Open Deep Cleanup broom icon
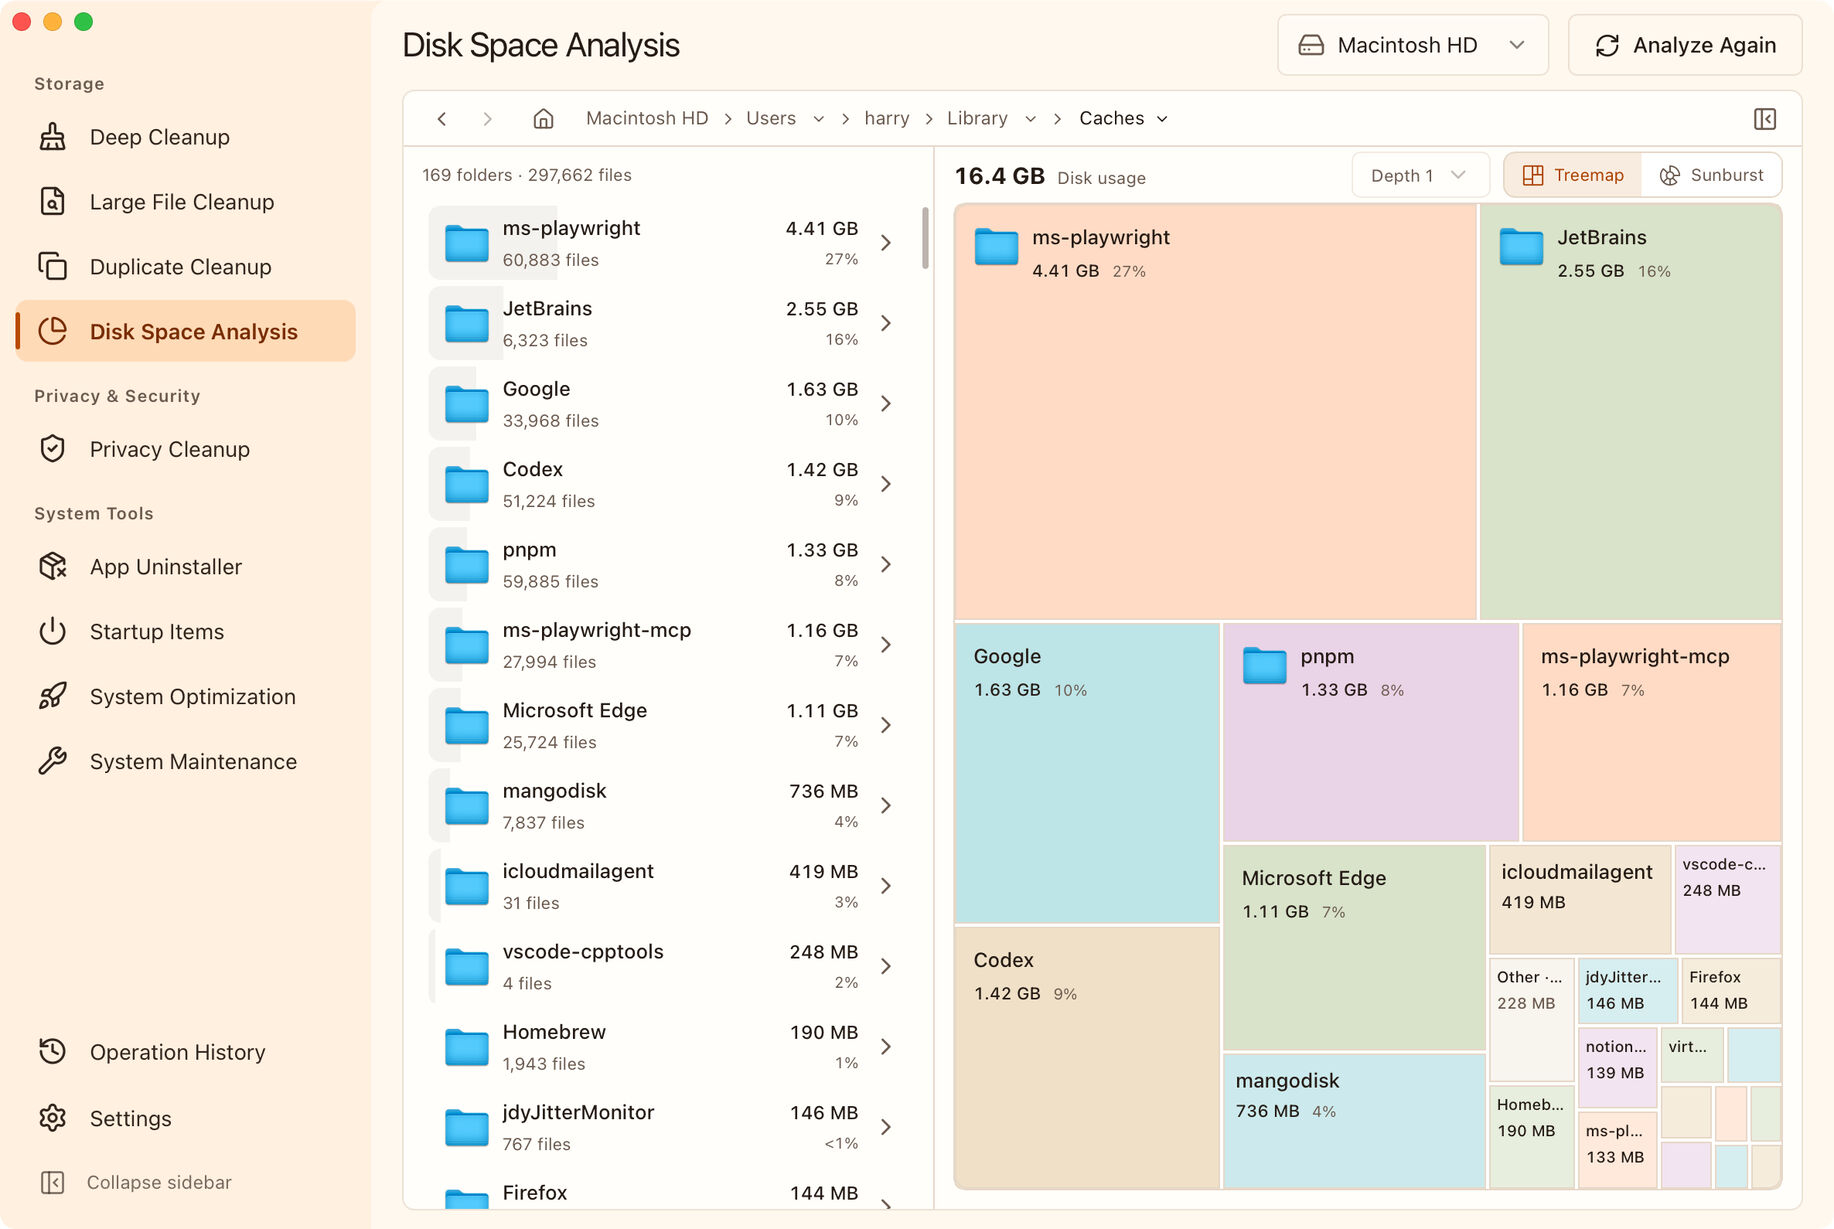Viewport: 1834px width, 1229px height. tap(52, 137)
